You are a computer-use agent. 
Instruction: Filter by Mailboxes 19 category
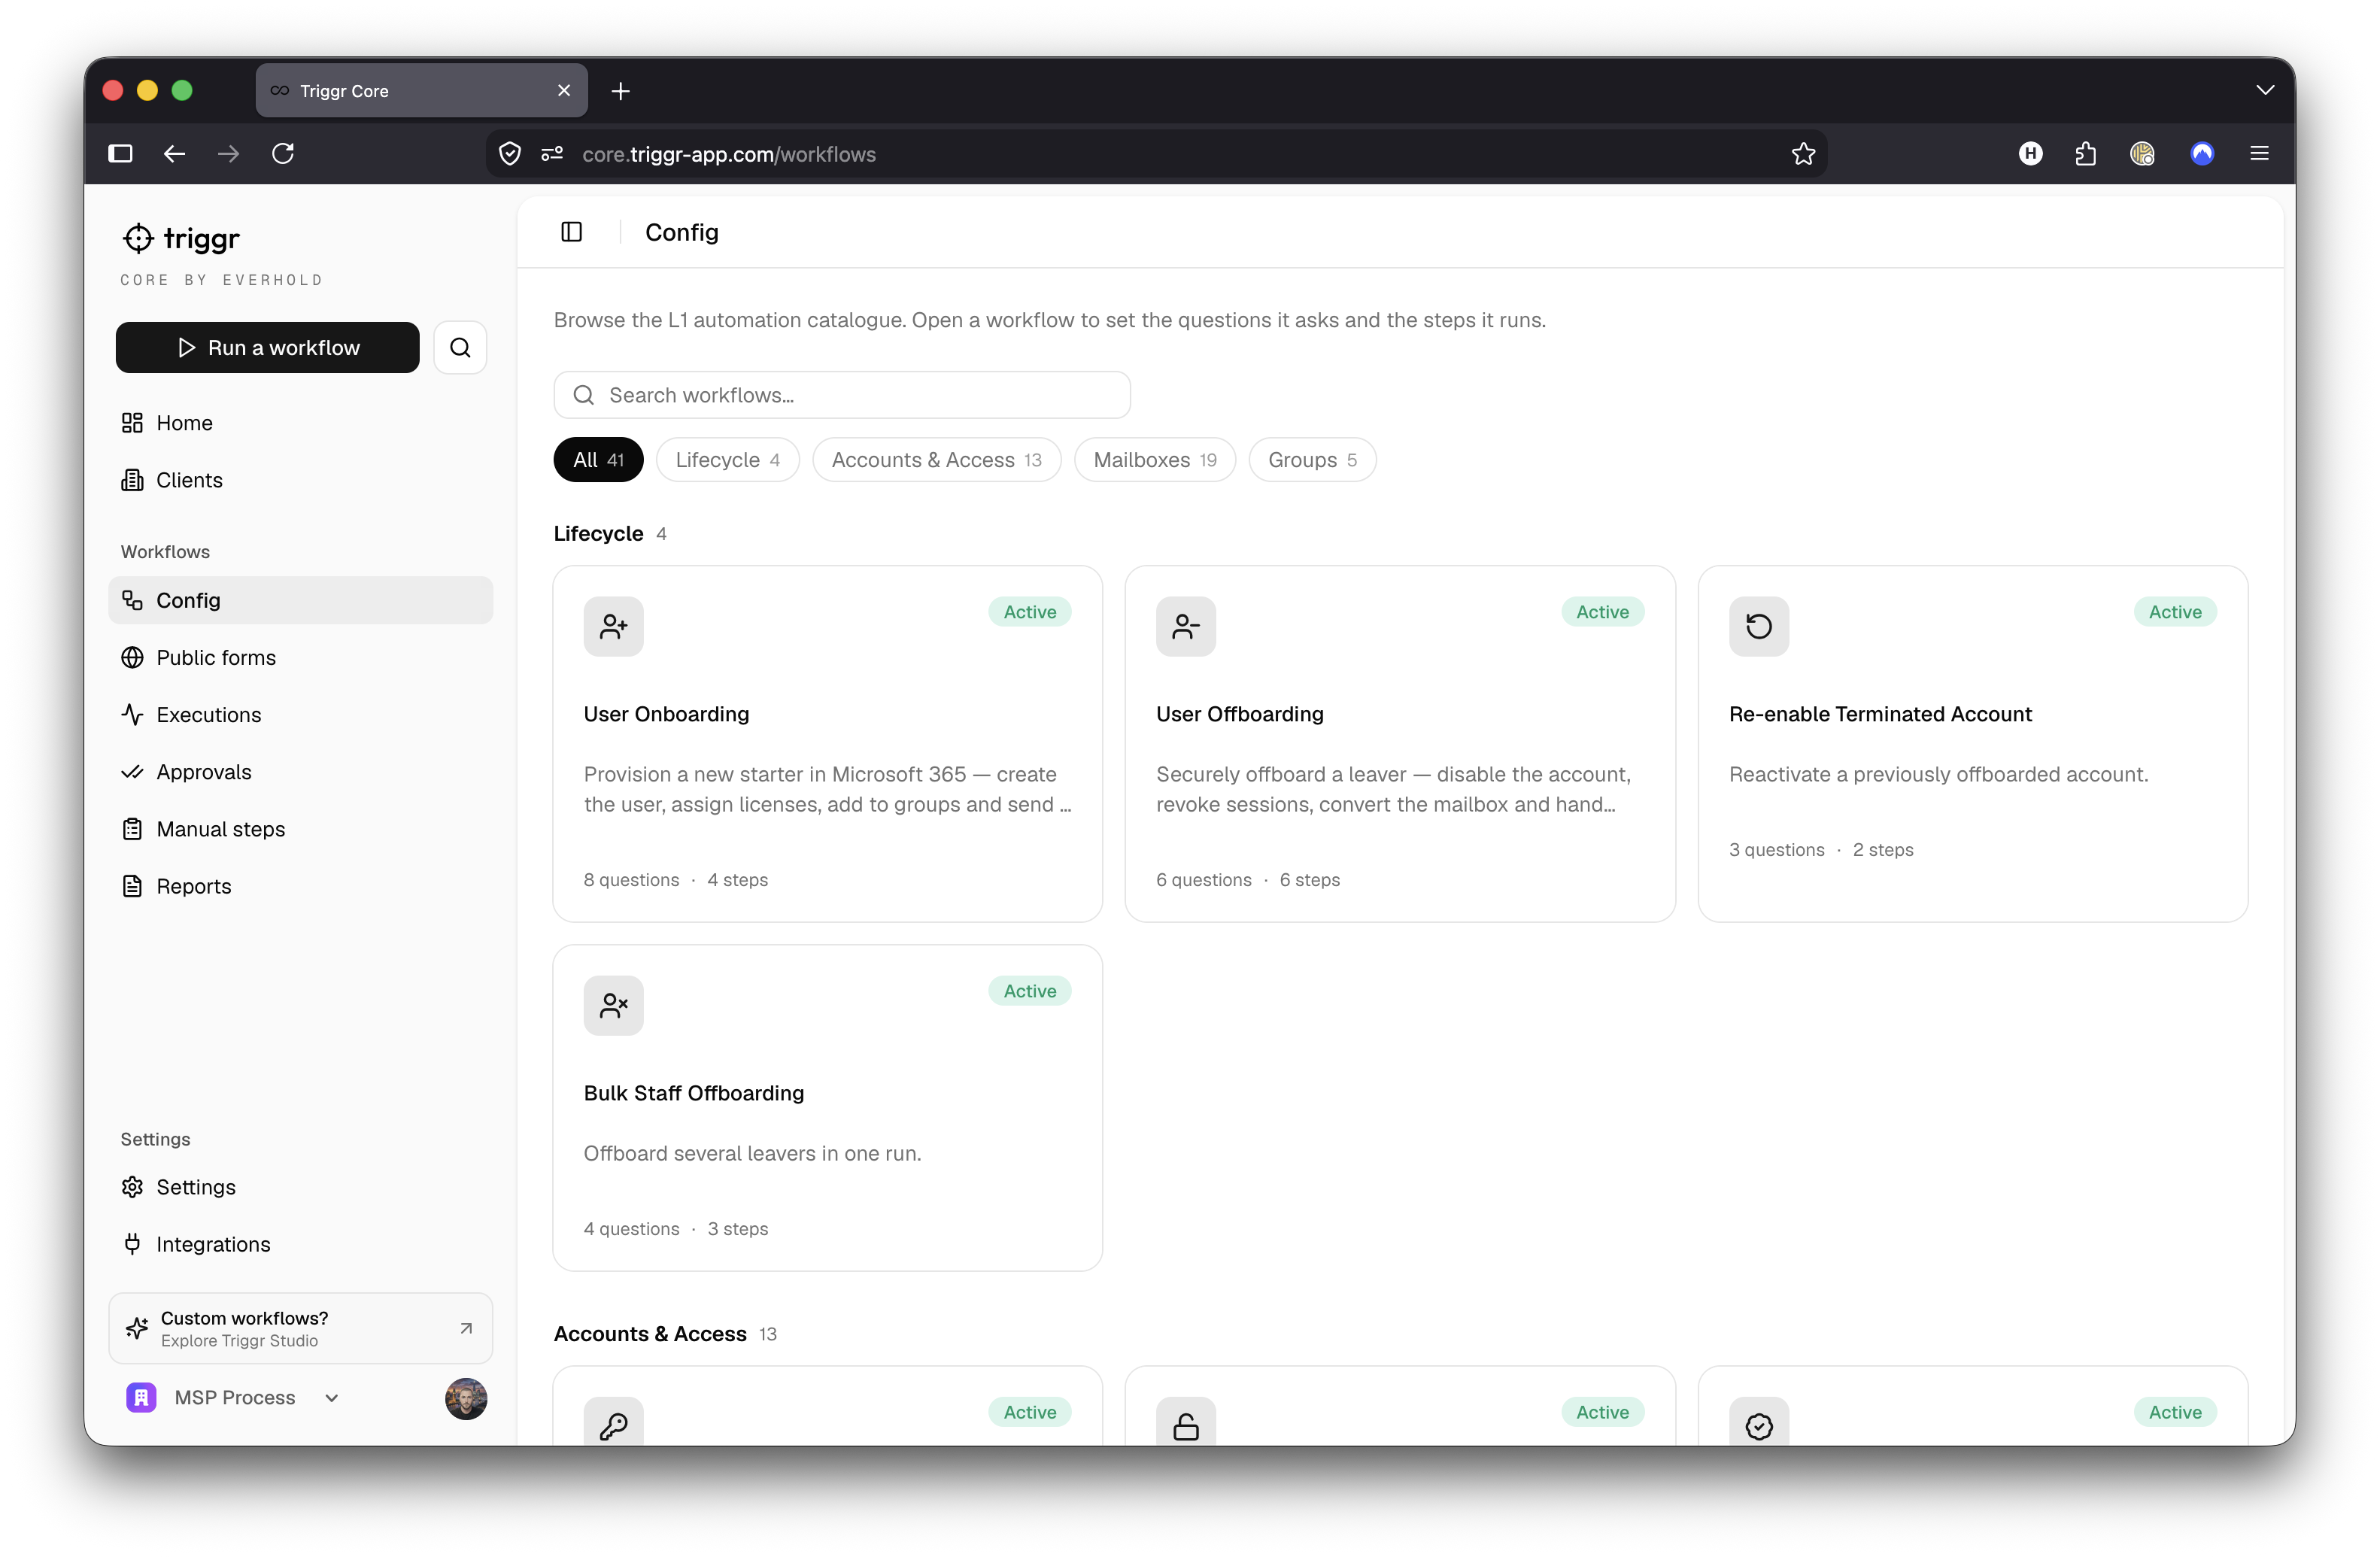click(1154, 460)
